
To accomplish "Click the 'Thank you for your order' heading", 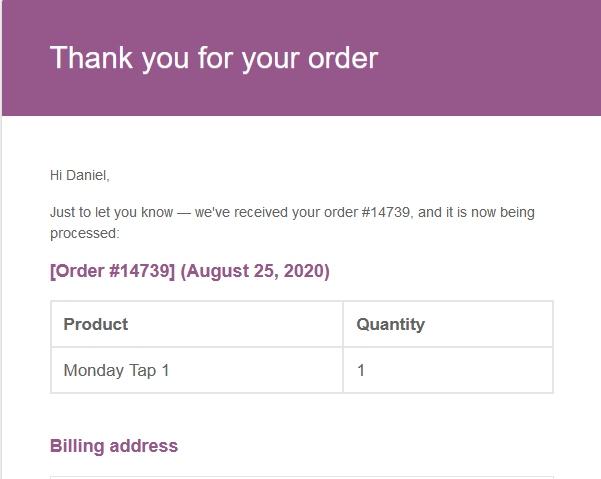I will tap(214, 58).
